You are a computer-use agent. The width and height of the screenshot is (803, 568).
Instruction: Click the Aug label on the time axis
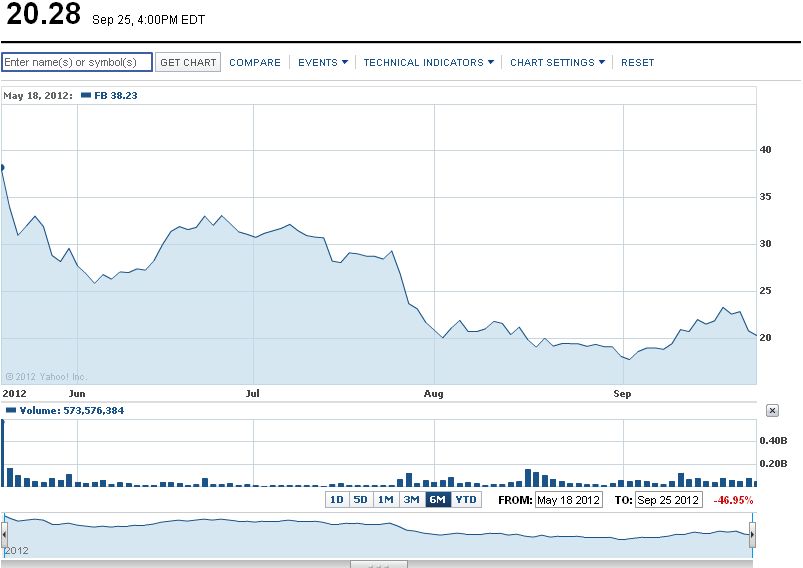tap(433, 394)
